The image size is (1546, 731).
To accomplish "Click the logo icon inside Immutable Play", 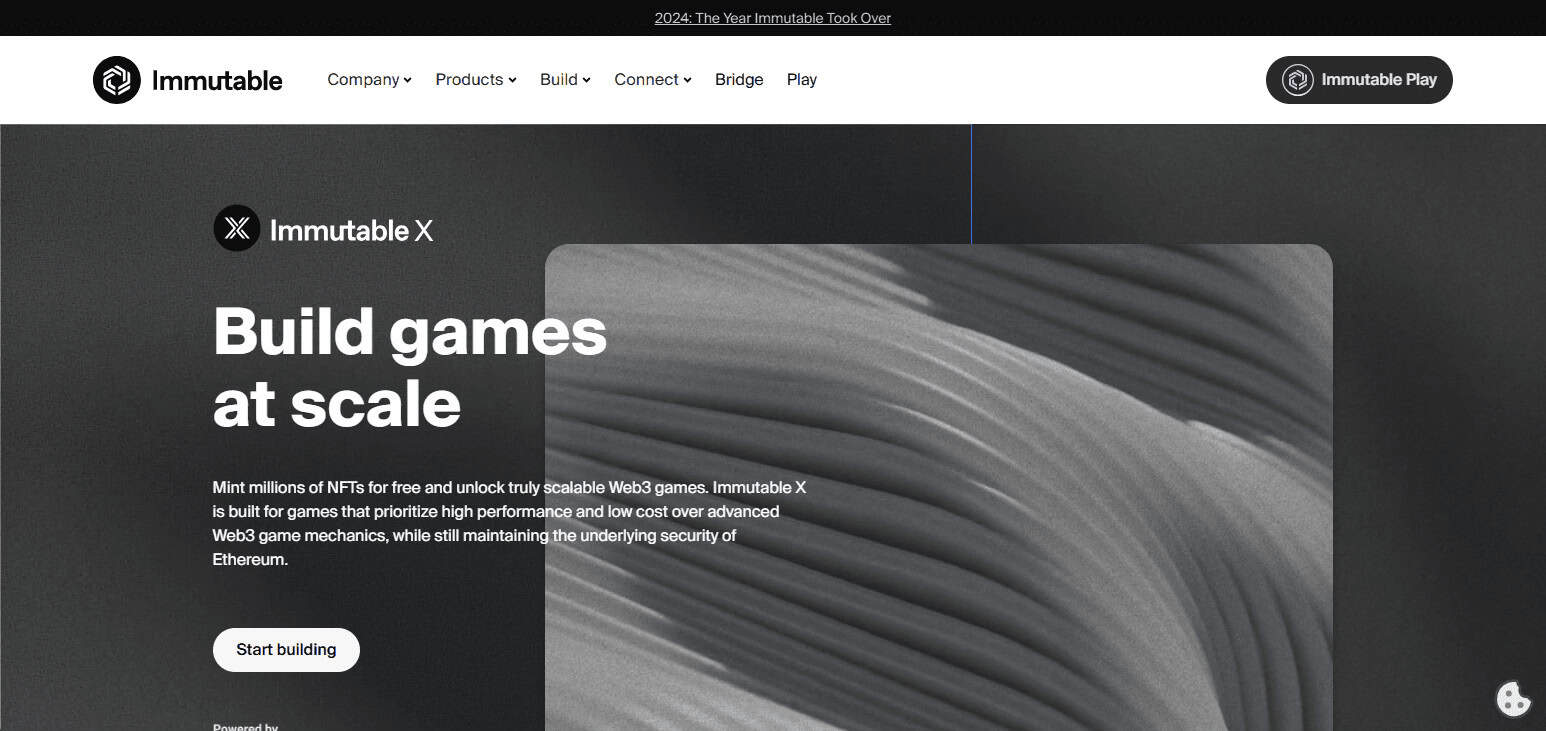I will tap(1297, 80).
